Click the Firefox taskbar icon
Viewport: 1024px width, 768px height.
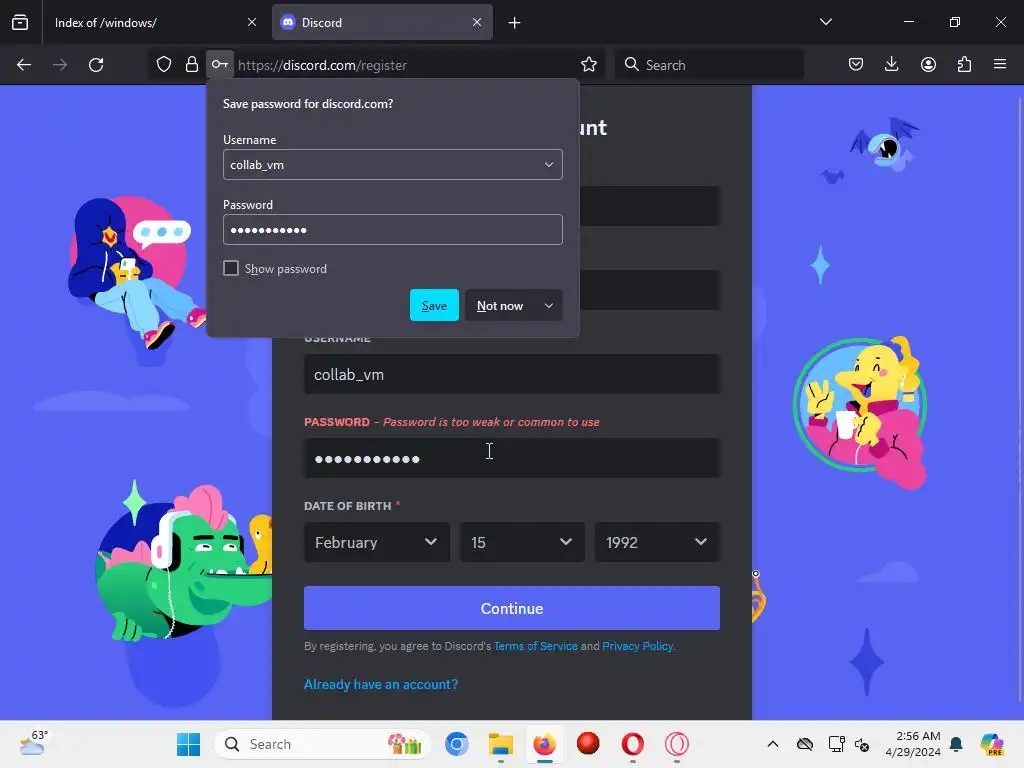point(545,744)
